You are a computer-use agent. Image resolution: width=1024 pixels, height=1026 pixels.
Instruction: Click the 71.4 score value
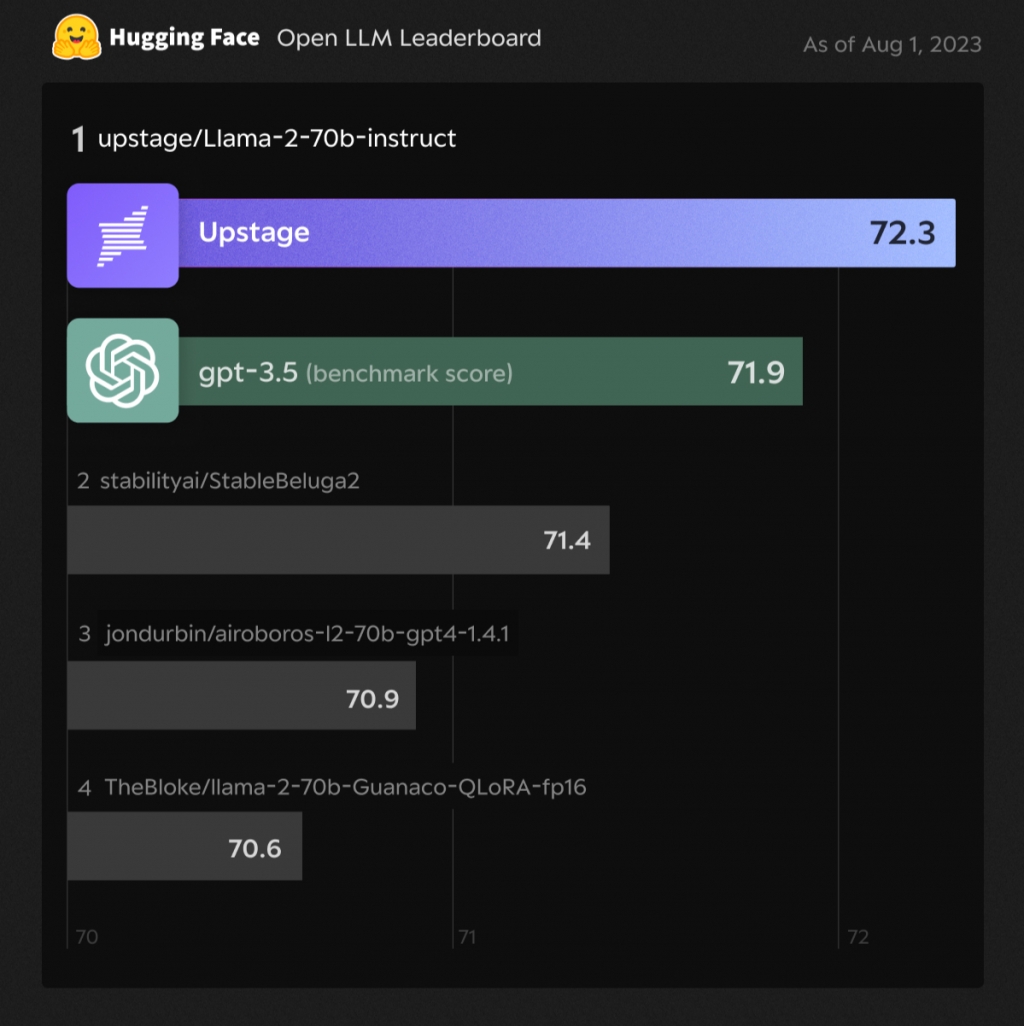tap(567, 541)
